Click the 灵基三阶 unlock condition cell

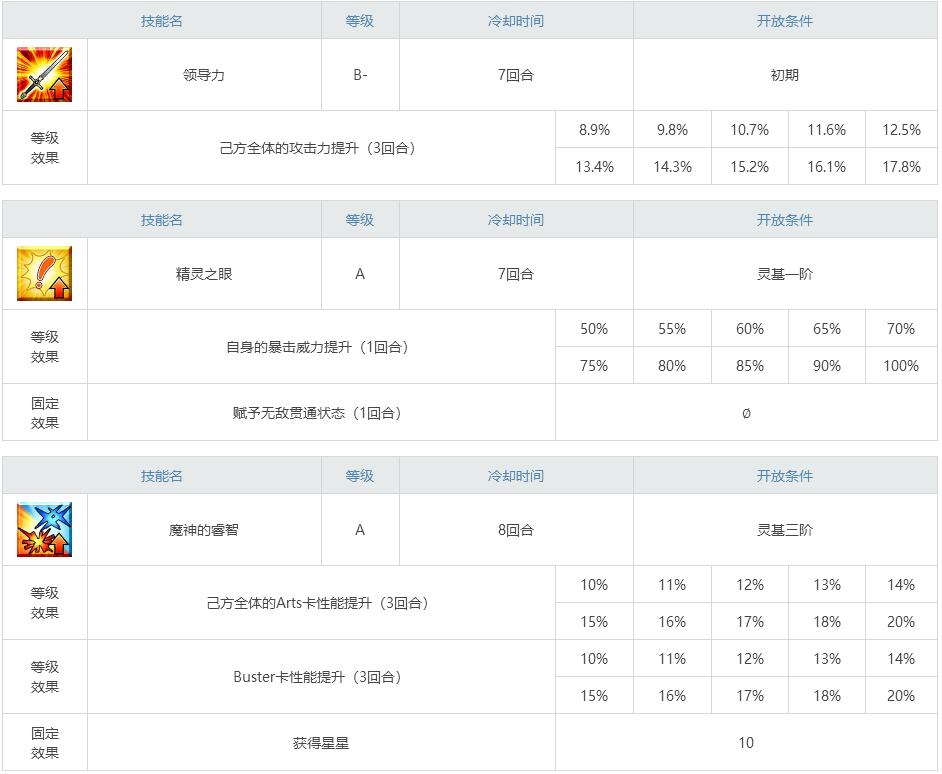[785, 530]
